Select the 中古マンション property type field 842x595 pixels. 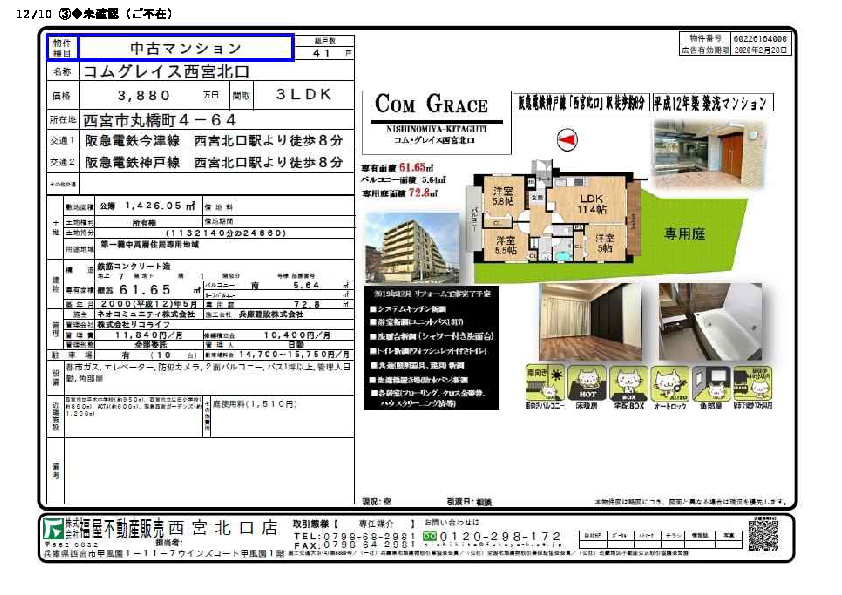pyautogui.click(x=186, y=48)
